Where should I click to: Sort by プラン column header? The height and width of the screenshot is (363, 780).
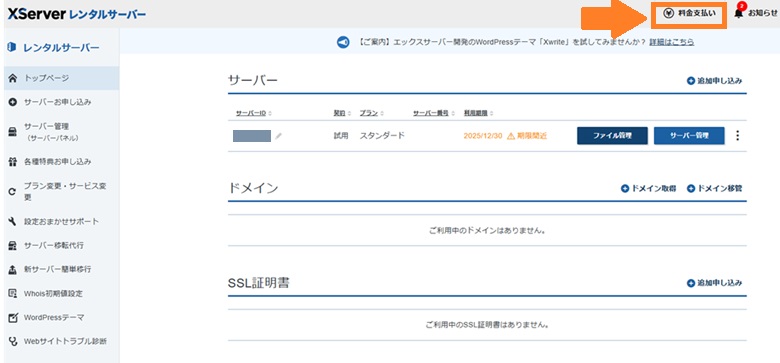tap(372, 113)
